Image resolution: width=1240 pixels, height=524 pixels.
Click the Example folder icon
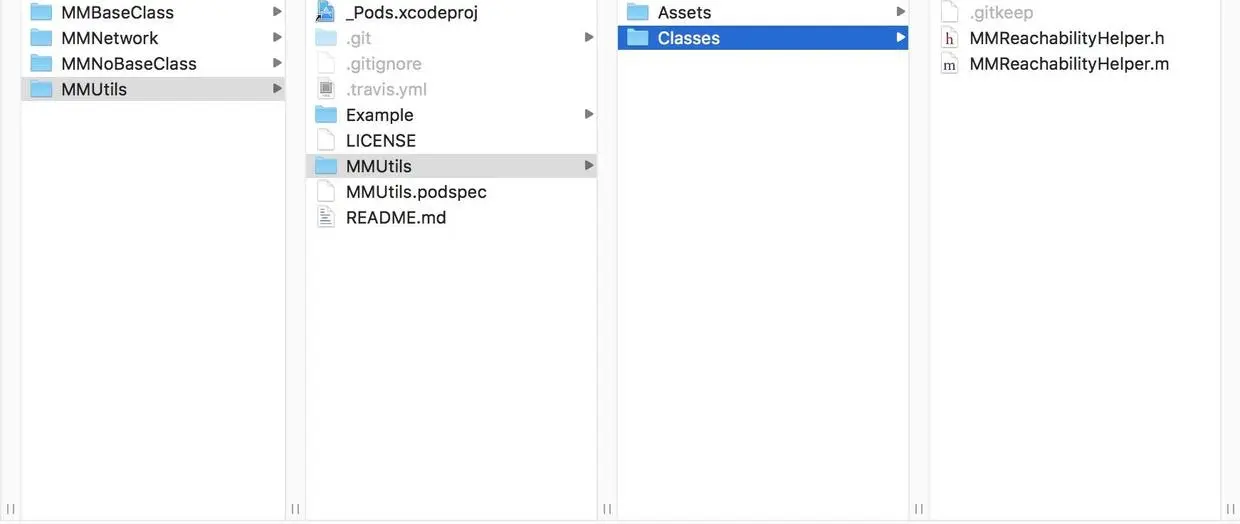(326, 115)
